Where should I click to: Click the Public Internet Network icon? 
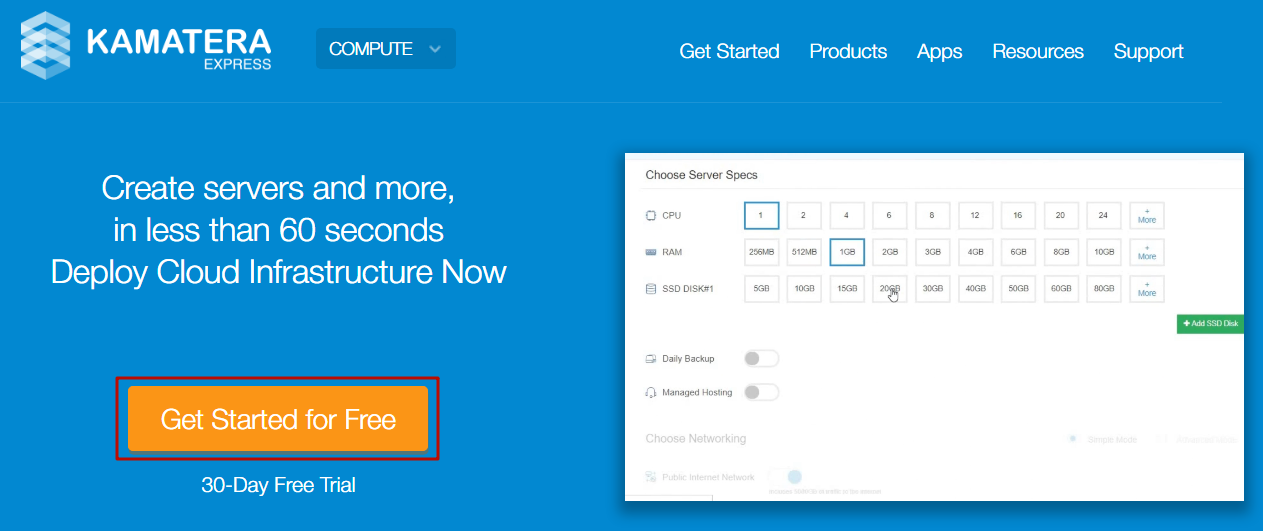pyautogui.click(x=651, y=477)
